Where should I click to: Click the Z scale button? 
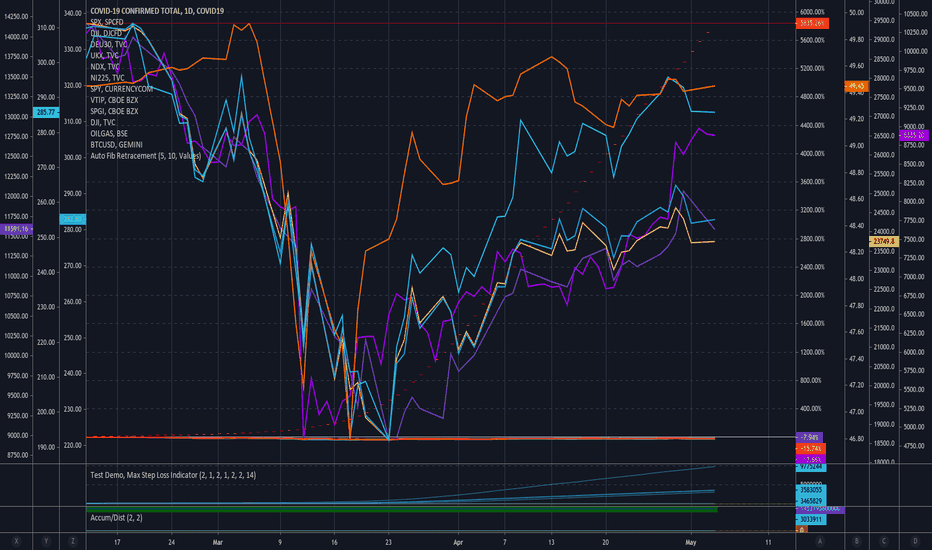point(73,541)
